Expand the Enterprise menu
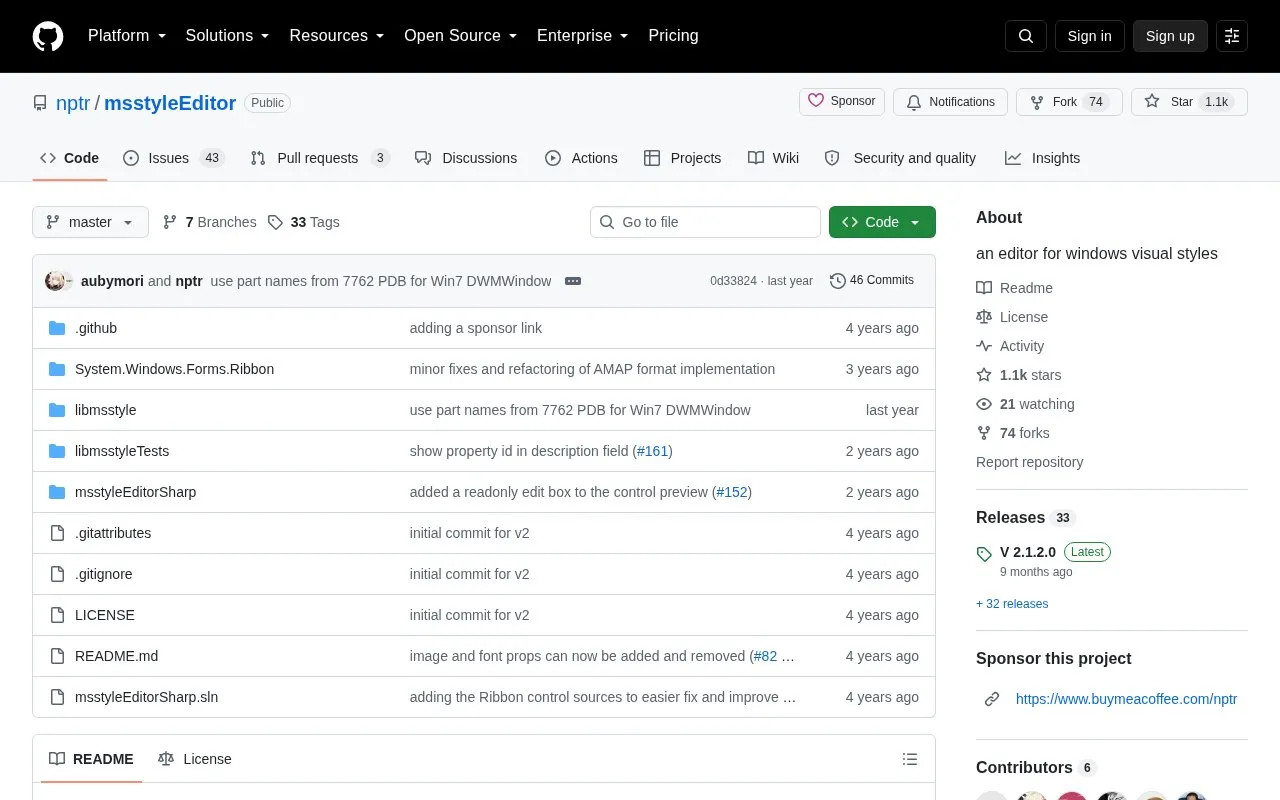 (583, 36)
